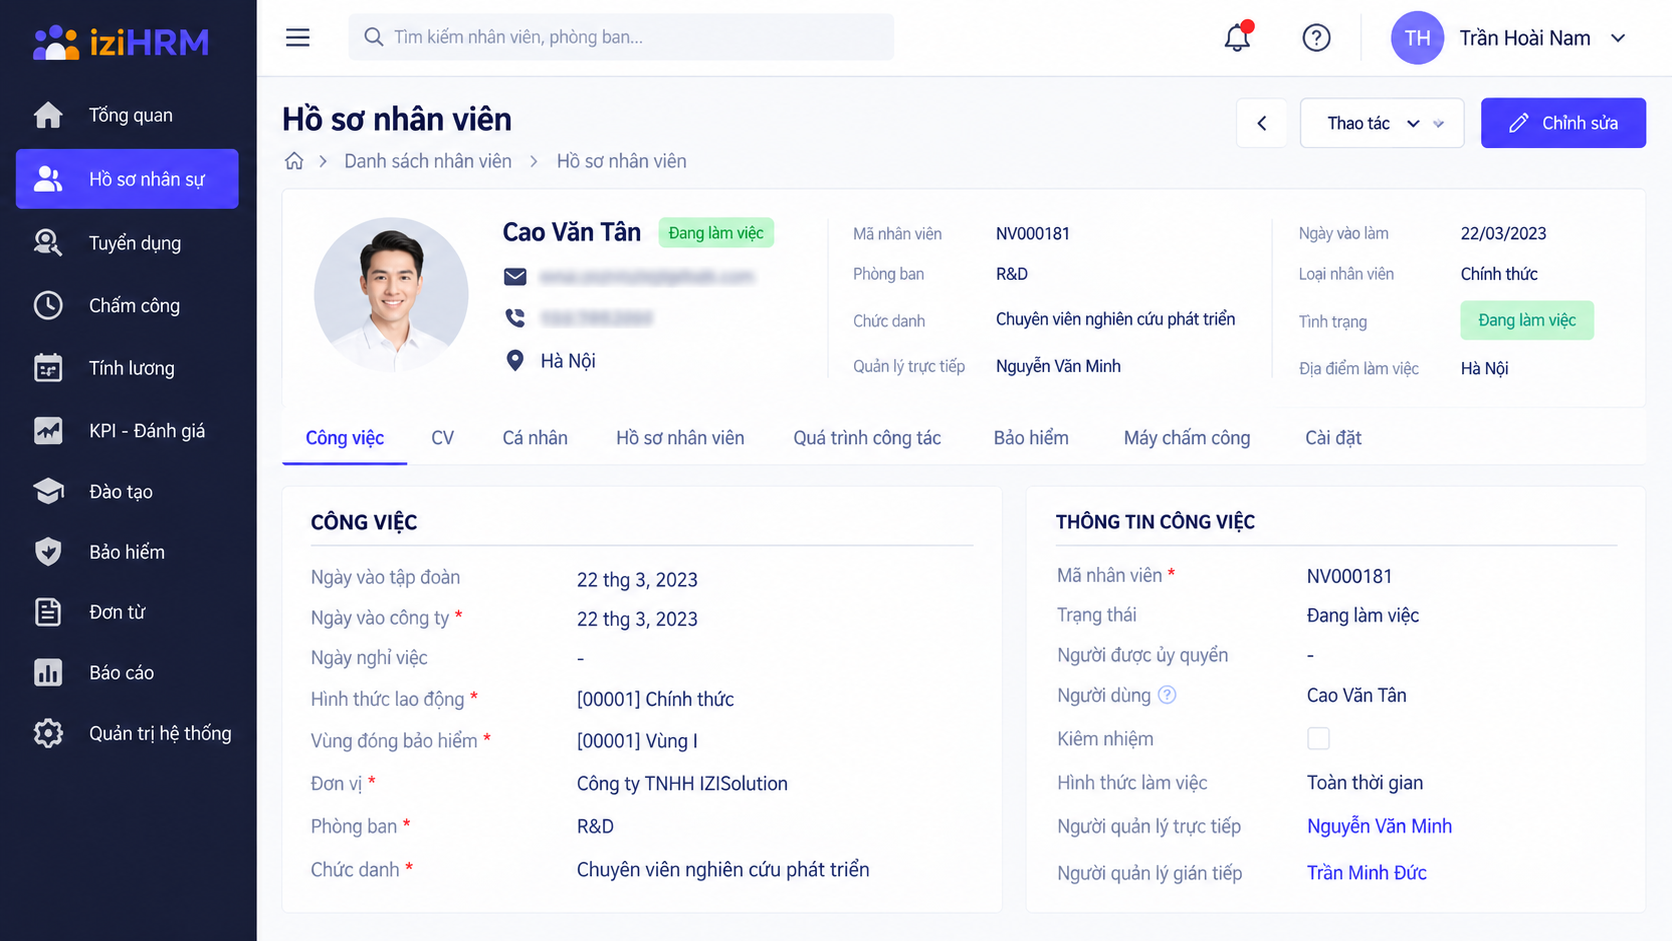Switch to the Máy chấm công tab

coord(1187,438)
